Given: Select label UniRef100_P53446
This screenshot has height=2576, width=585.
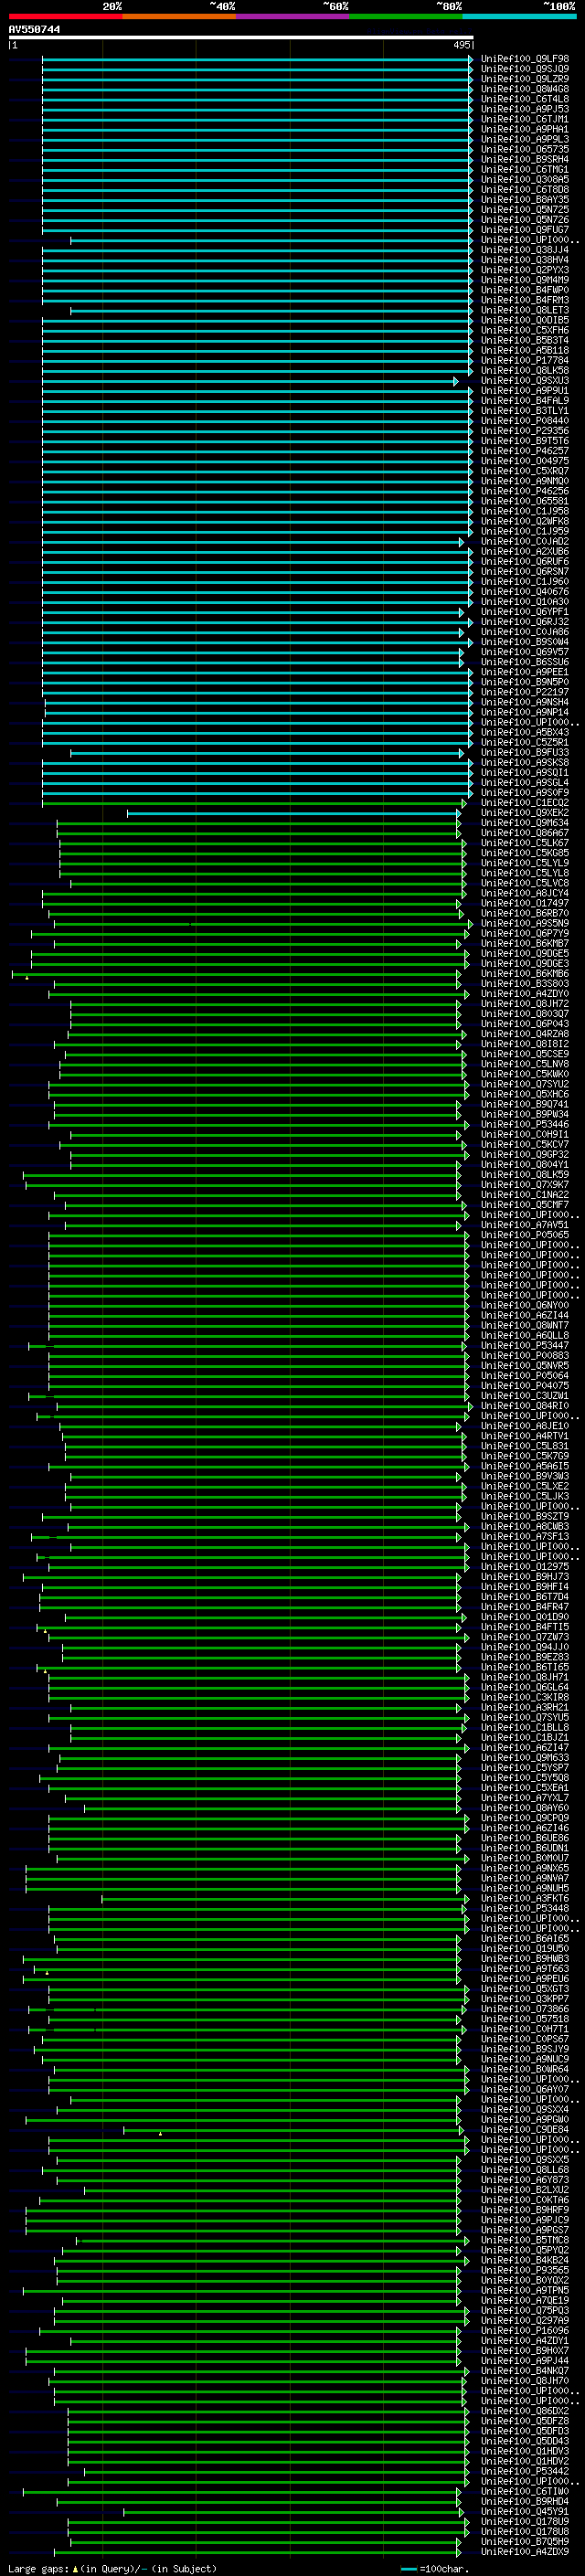Looking at the screenshot, I should 525,1124.
